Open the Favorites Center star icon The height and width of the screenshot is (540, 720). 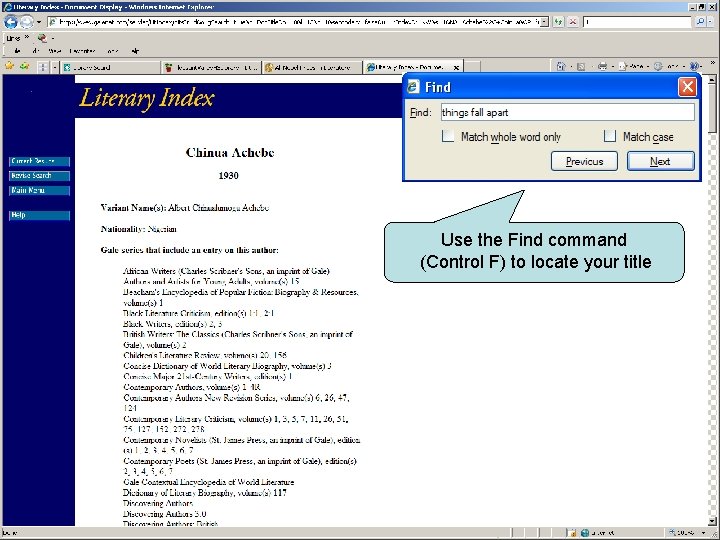coord(9,66)
